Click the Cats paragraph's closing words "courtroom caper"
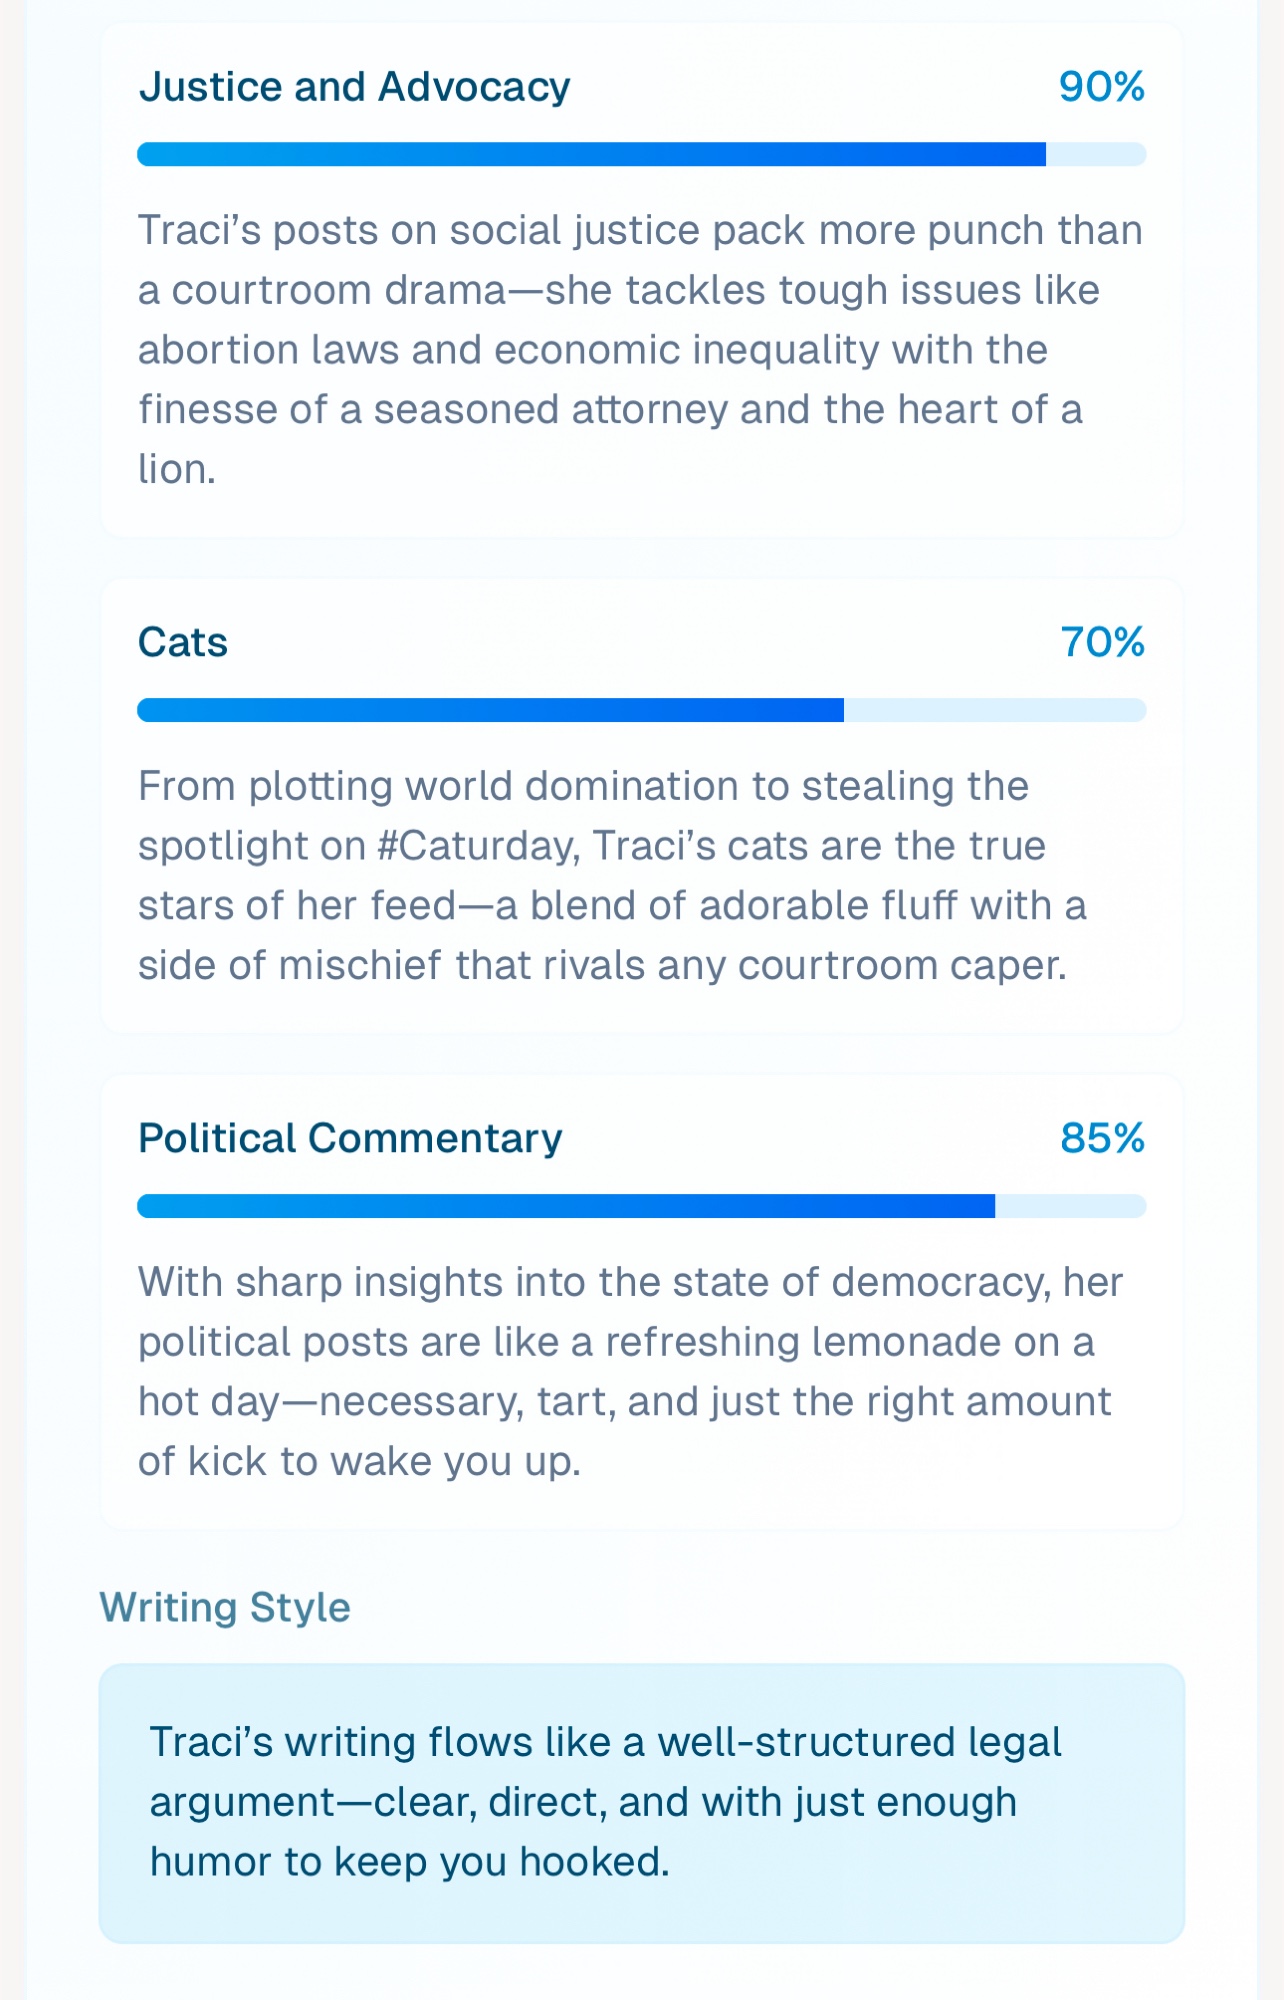 click(x=900, y=966)
